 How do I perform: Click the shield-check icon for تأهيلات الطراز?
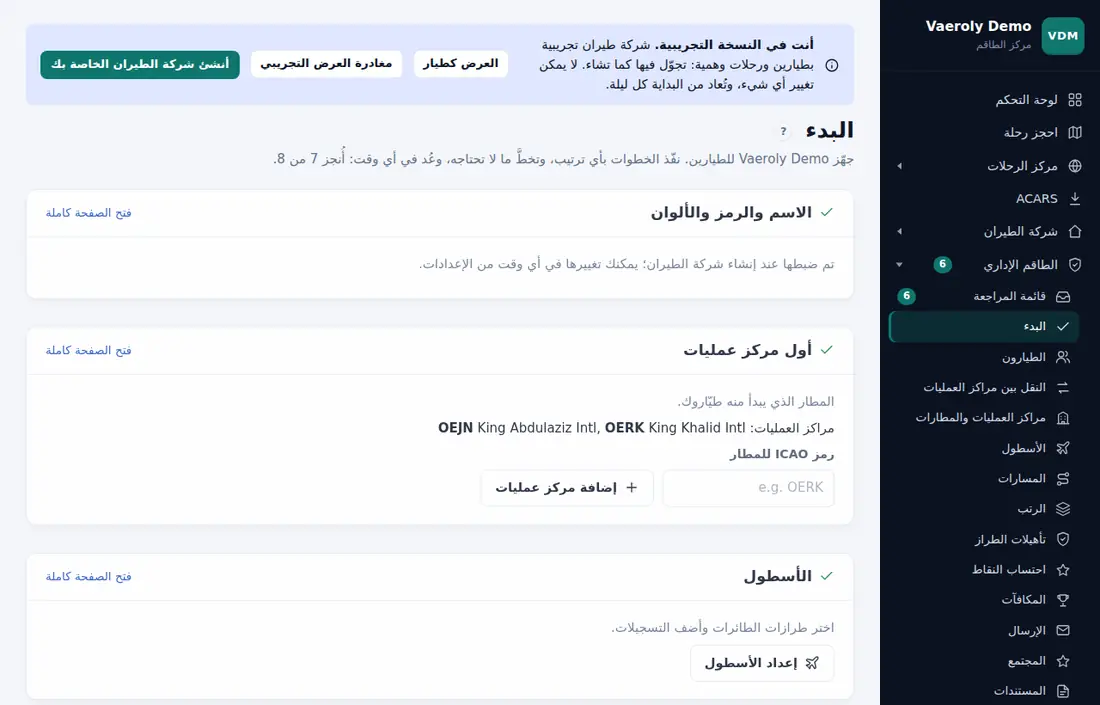[1063, 539]
